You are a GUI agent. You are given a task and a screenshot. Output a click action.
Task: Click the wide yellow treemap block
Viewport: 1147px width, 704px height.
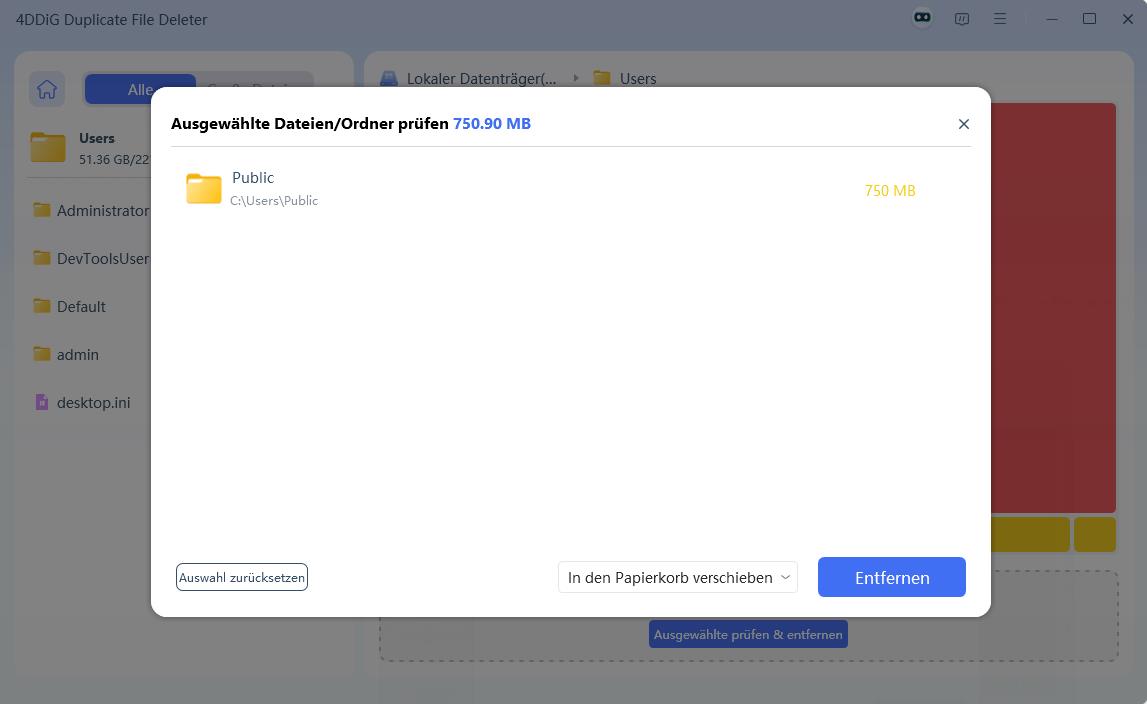(x=1030, y=534)
